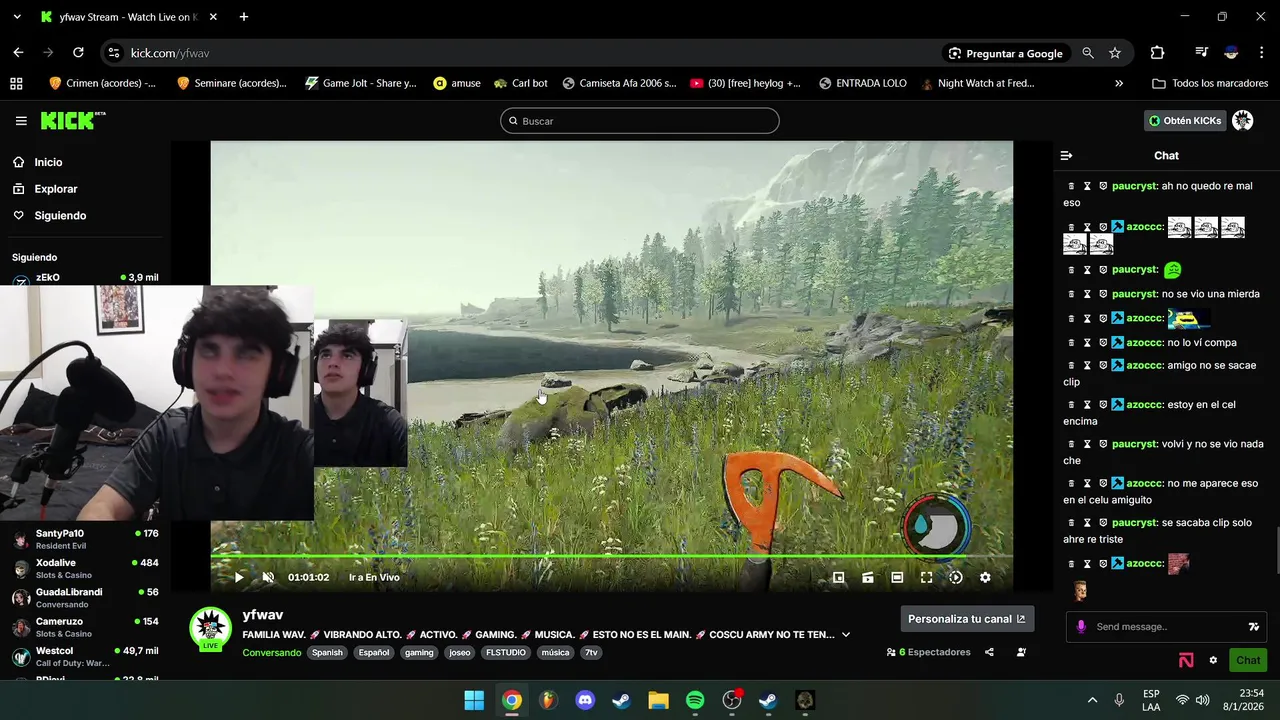Viewport: 1280px width, 720px height.
Task: Open the yfwav channel avatar with LIVE badge
Action: click(210, 628)
